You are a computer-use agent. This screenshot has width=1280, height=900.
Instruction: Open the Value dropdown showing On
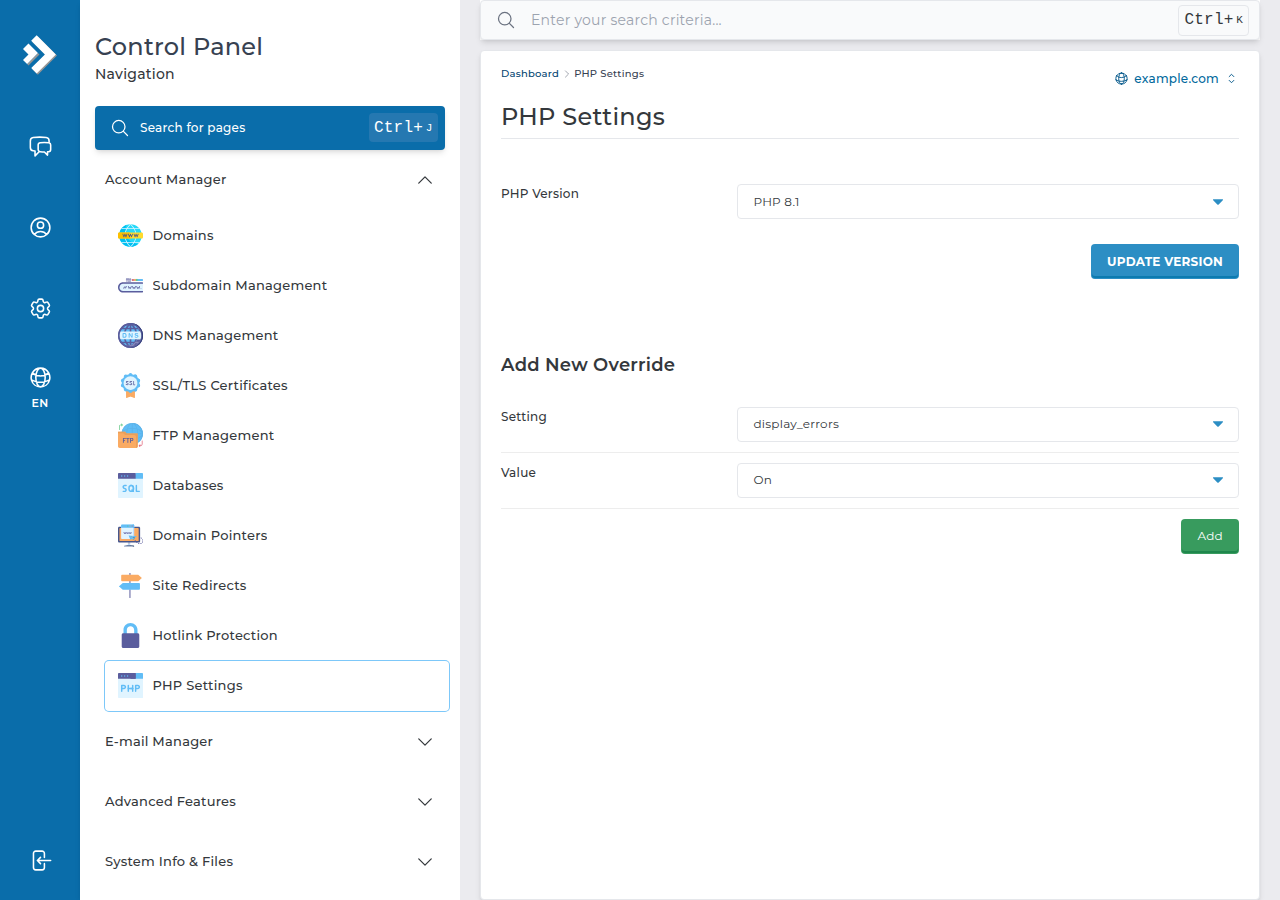click(987, 480)
